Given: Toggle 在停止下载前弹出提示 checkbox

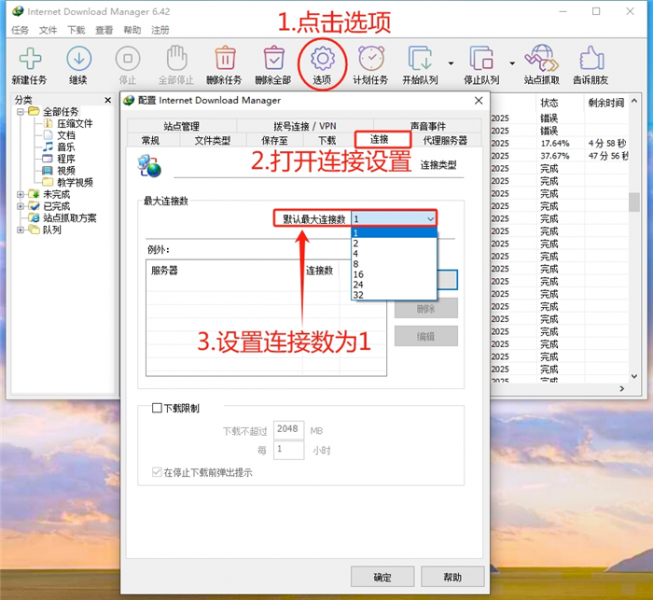Looking at the screenshot, I should (x=157, y=472).
